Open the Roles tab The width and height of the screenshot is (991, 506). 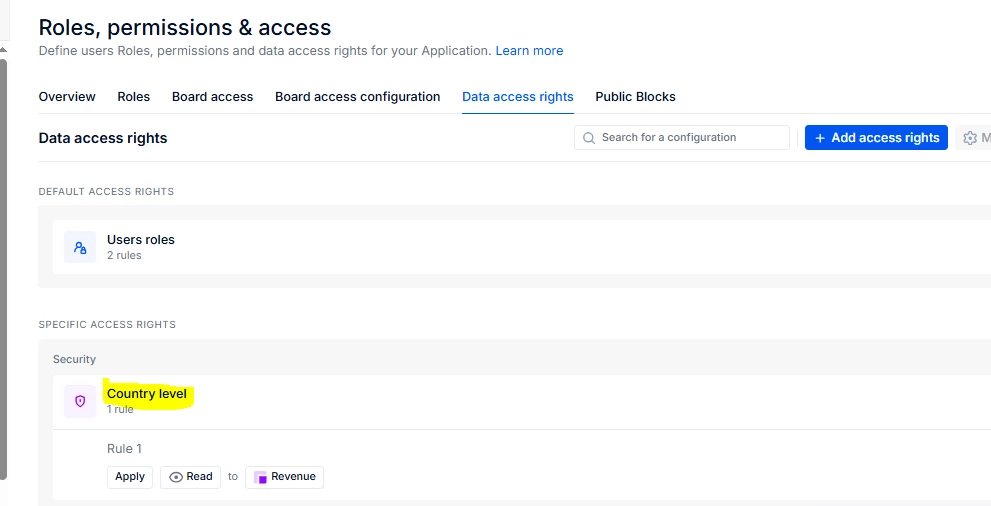133,97
